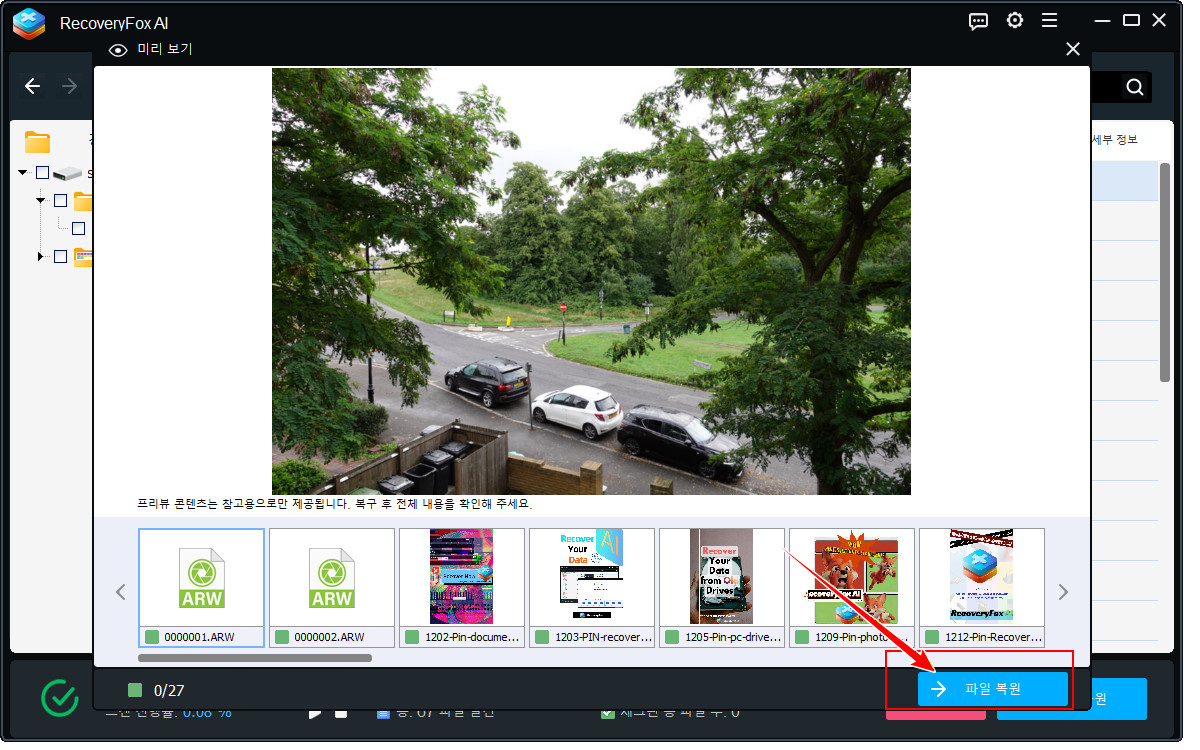Click the 파일 복원 restore button
The image size is (1200, 750).
point(992,689)
